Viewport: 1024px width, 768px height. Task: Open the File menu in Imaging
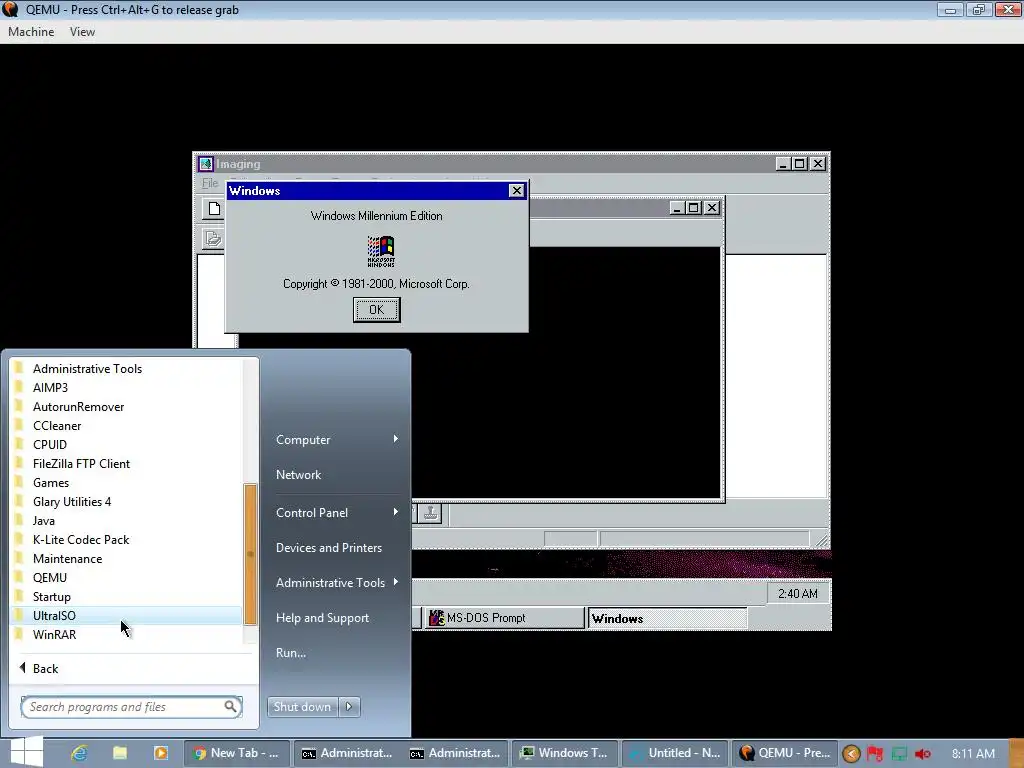tap(210, 184)
